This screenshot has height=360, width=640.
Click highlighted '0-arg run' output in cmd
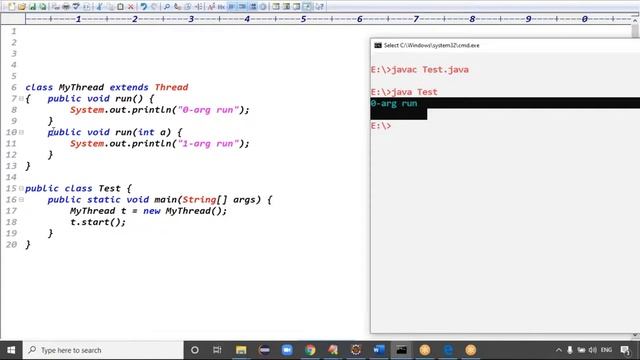pos(394,103)
